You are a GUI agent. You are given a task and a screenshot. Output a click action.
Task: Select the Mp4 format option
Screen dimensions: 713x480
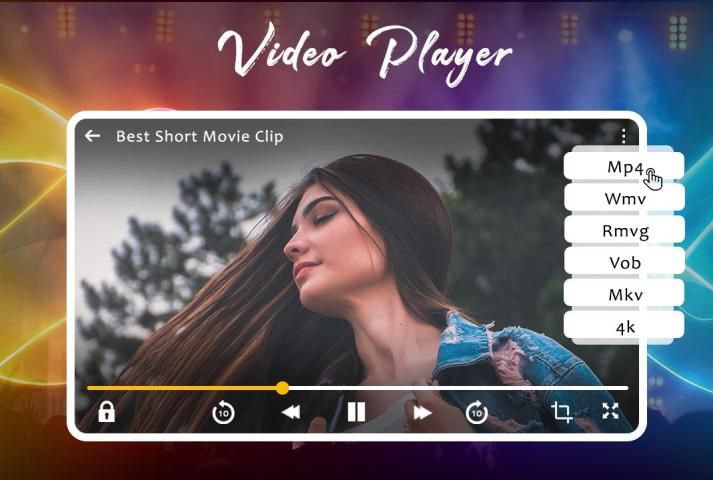624,167
